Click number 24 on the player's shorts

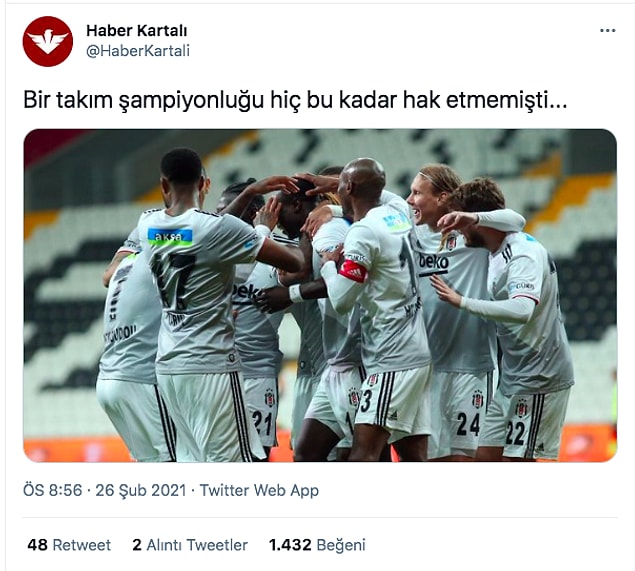click(x=468, y=424)
